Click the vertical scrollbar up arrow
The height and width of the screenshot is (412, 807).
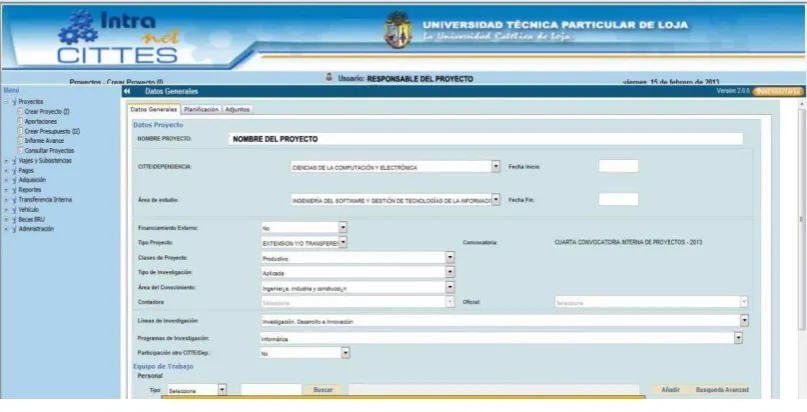[802, 104]
